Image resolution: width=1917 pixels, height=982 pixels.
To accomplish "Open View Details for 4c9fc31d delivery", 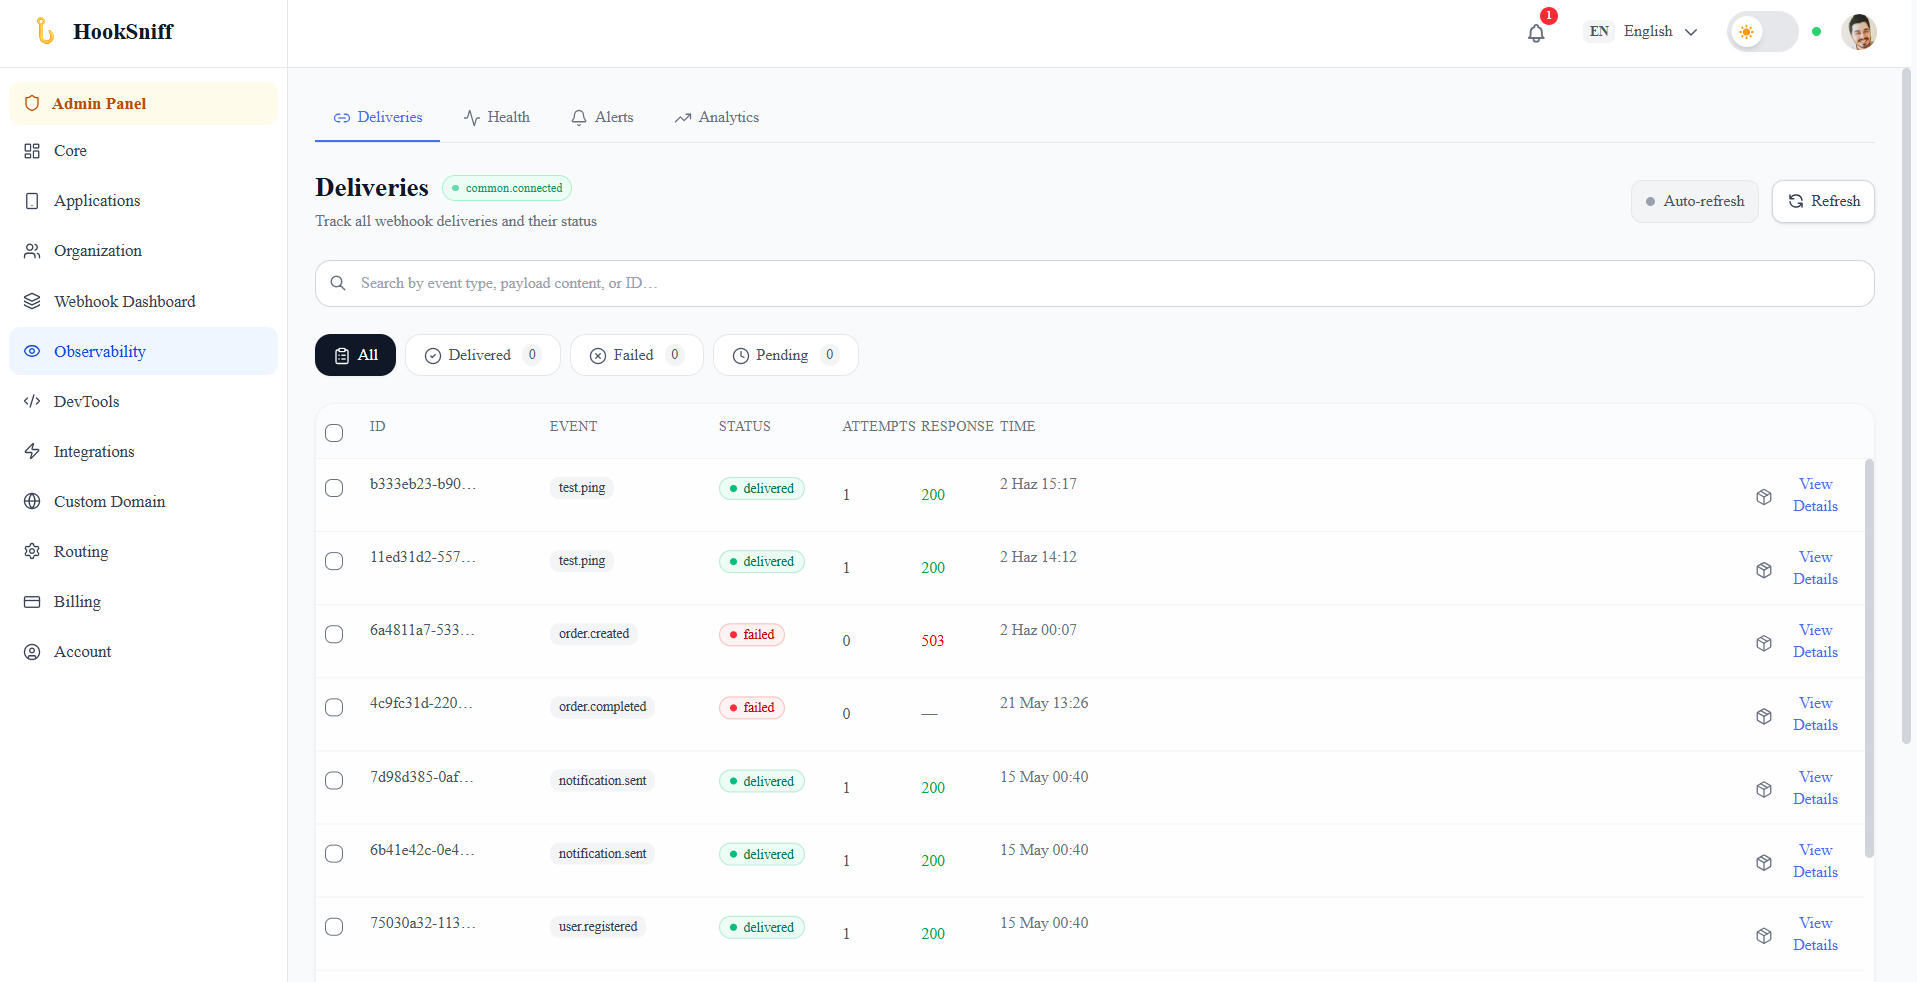I will (x=1815, y=714).
